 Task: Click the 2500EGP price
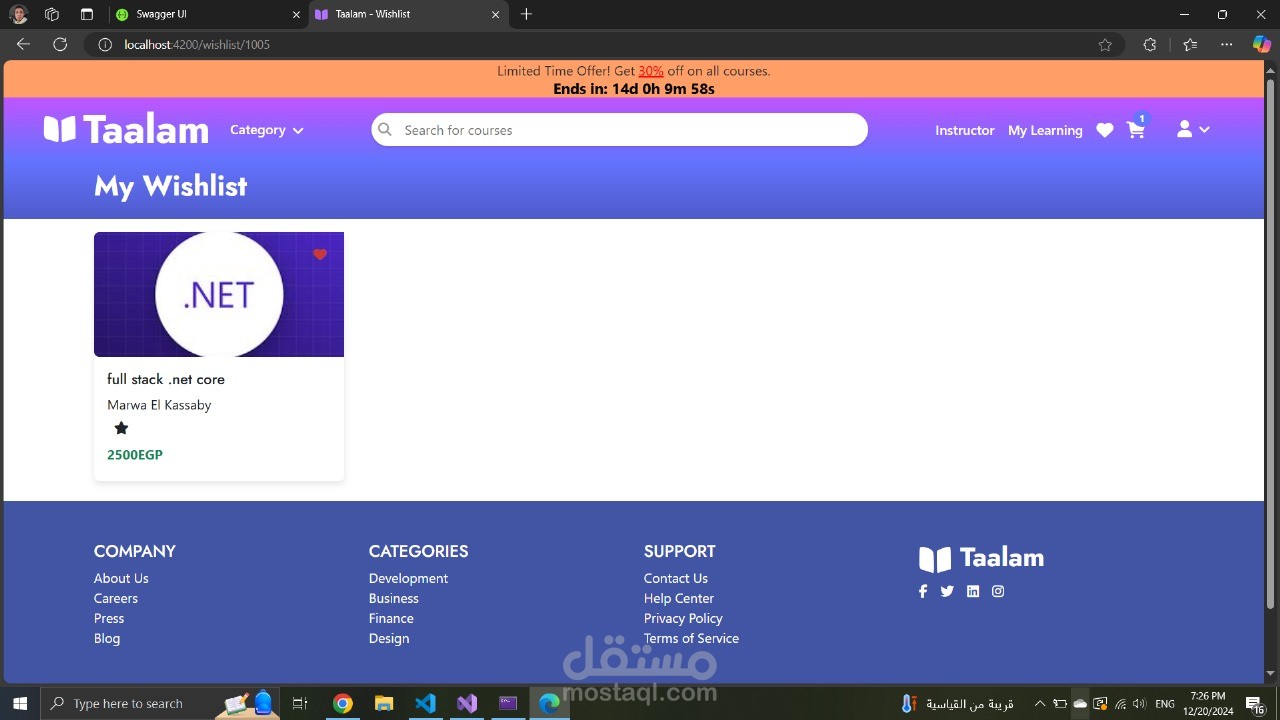click(x=135, y=455)
